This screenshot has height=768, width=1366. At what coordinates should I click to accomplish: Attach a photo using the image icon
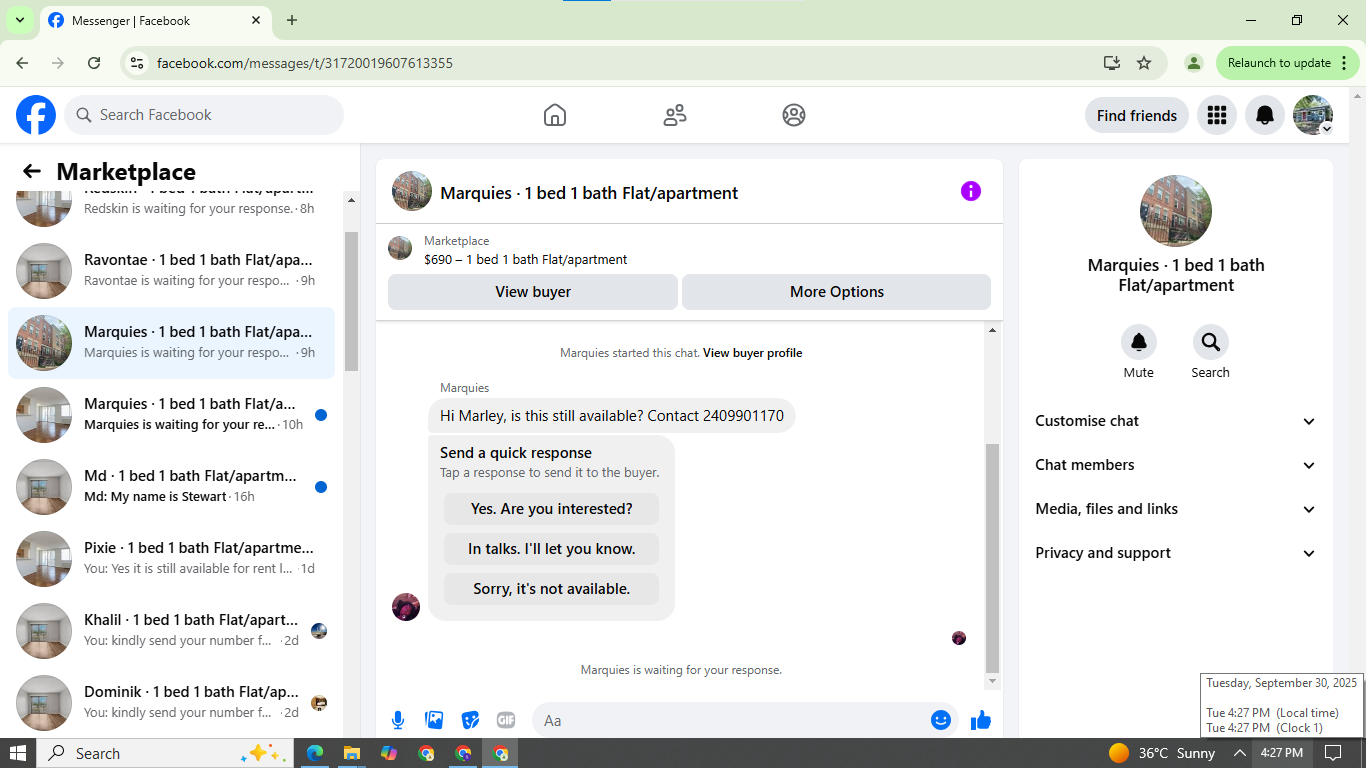pos(434,720)
